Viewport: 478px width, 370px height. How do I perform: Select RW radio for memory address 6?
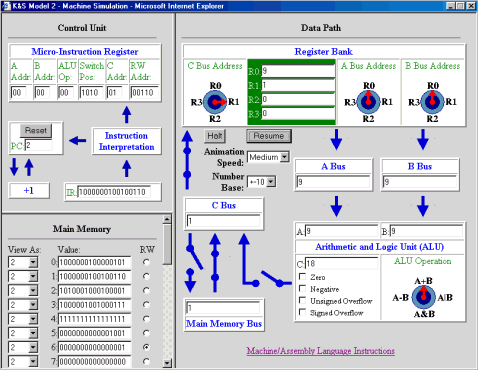point(146,347)
